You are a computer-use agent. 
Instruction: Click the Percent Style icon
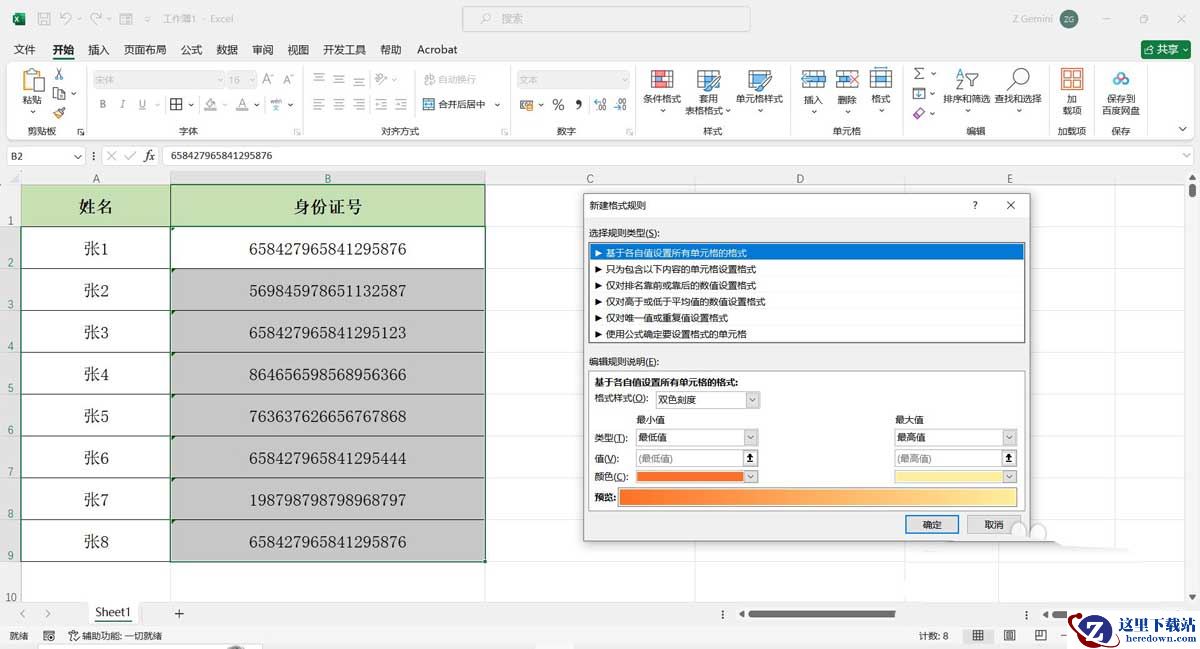558,104
